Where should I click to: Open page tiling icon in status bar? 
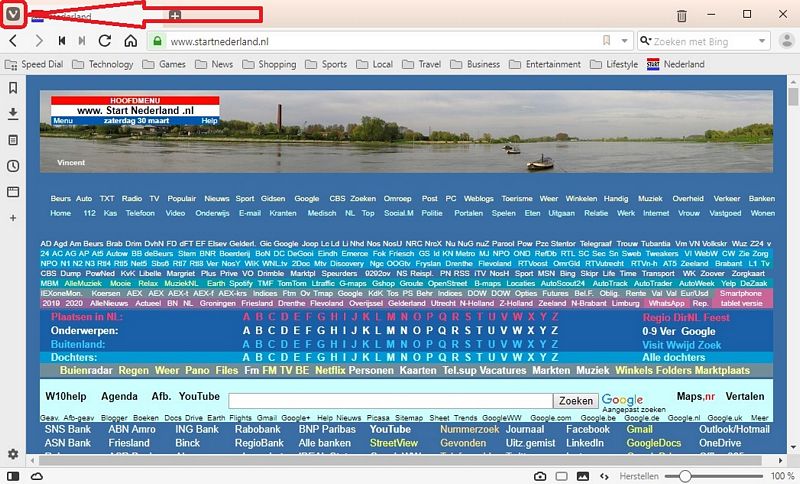[561, 476]
